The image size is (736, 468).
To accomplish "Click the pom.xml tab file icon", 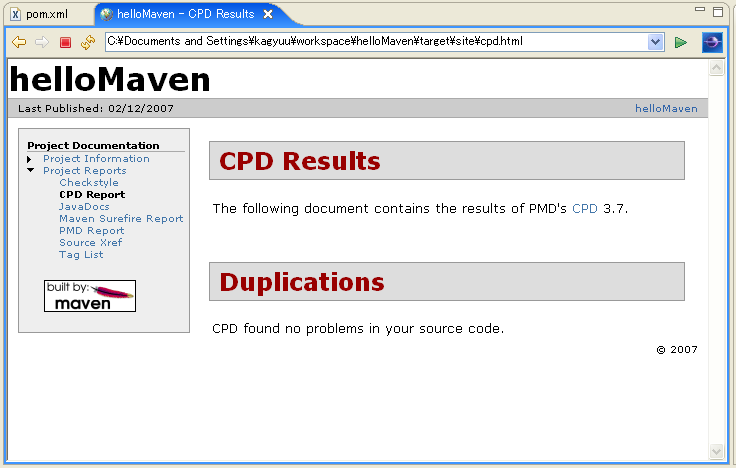I will click(15, 14).
